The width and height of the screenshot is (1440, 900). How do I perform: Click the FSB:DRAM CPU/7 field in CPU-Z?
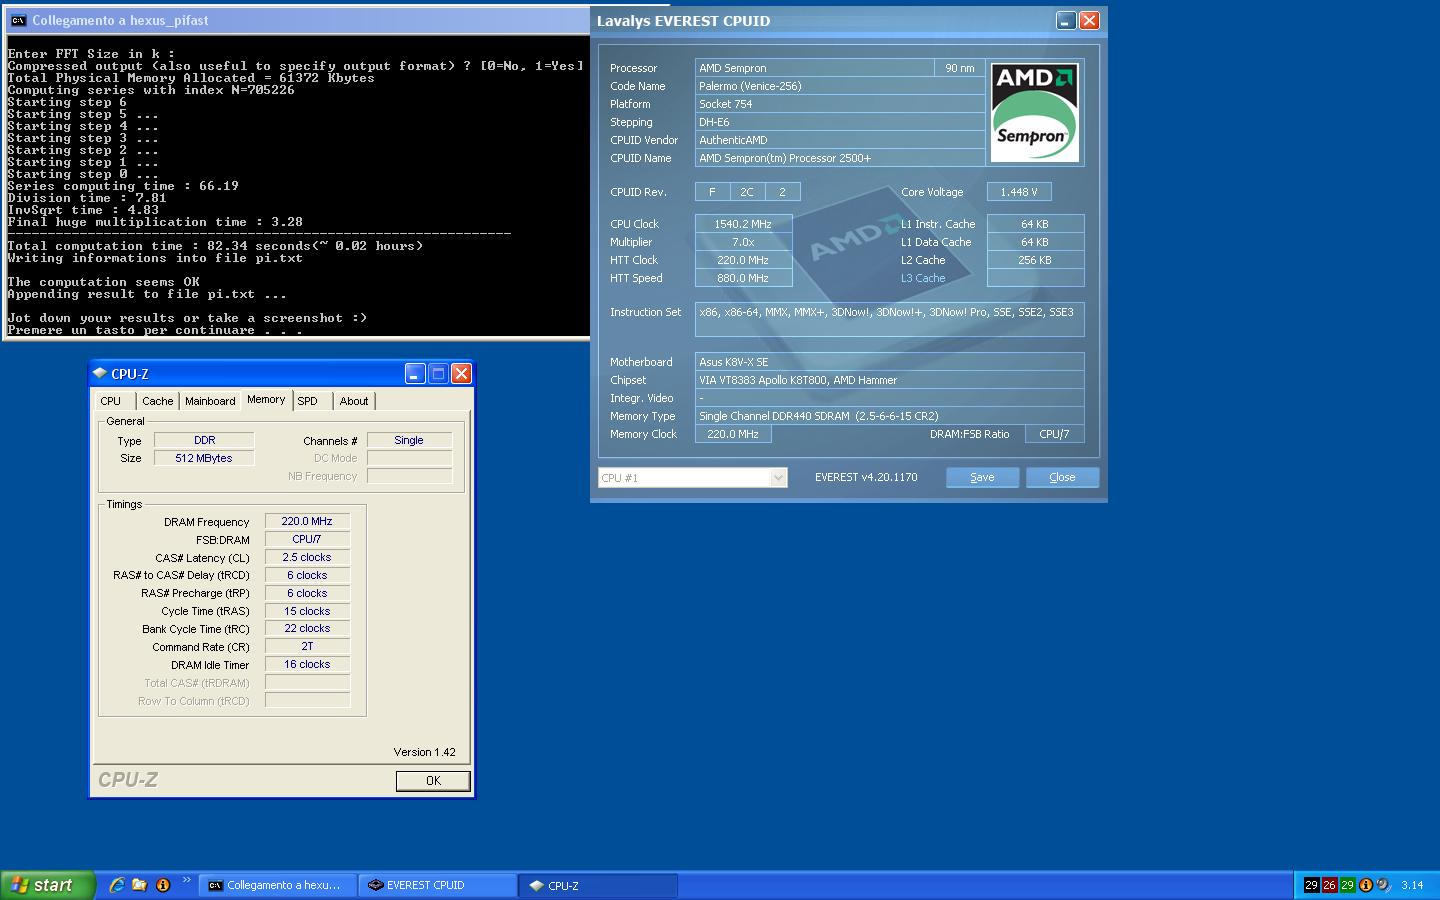[307, 539]
